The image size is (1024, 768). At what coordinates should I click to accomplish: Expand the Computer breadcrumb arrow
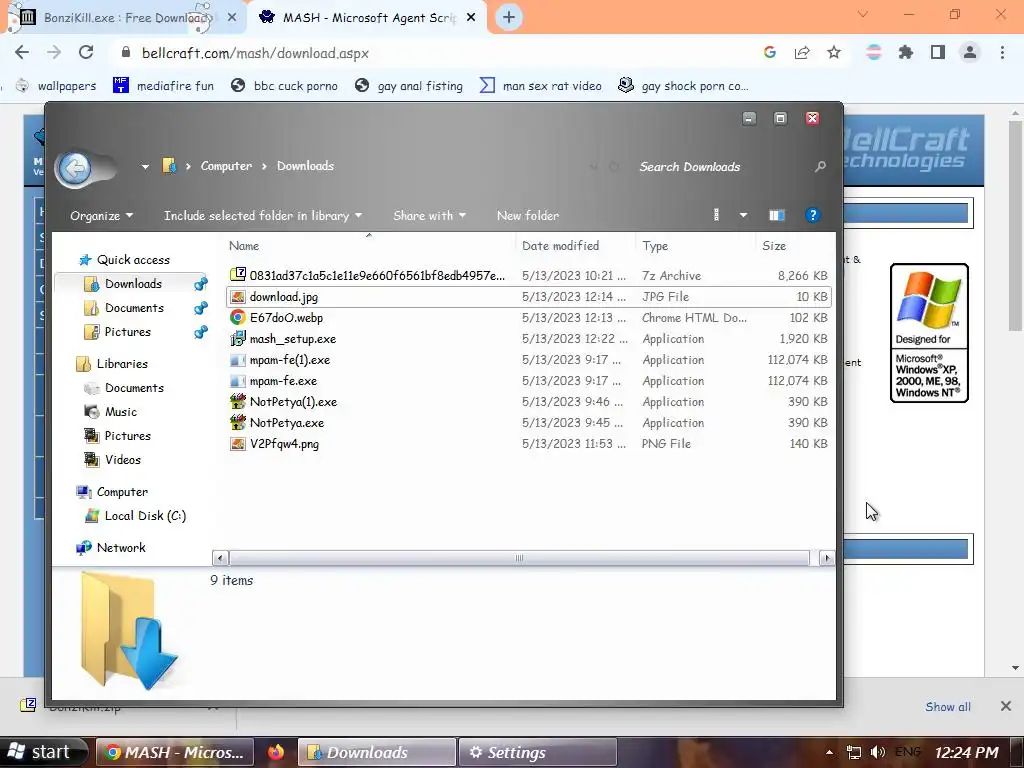click(x=264, y=166)
